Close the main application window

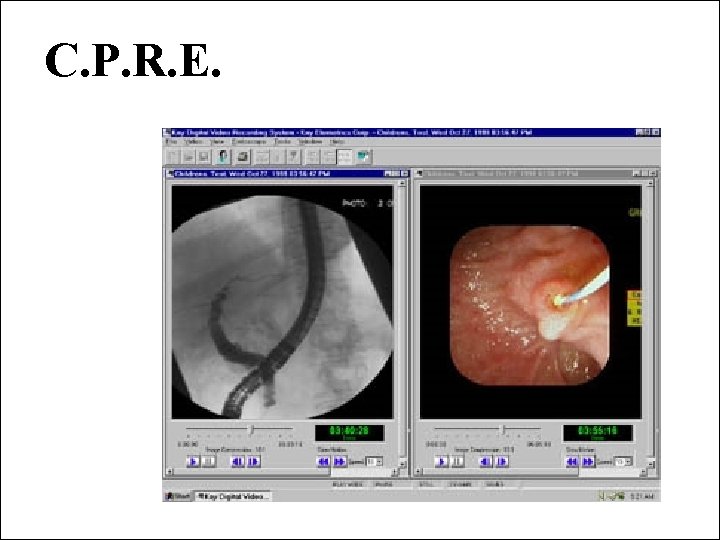(656, 132)
